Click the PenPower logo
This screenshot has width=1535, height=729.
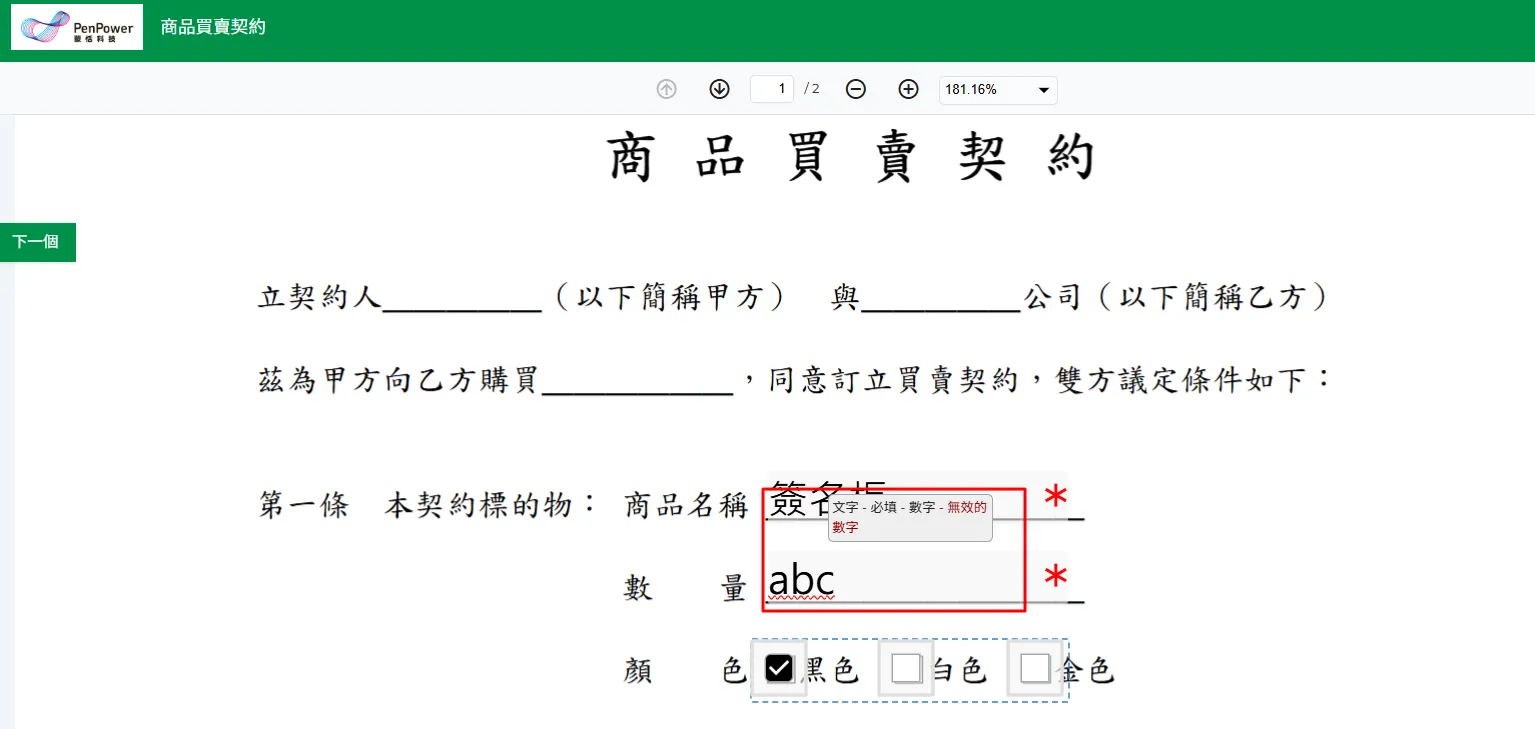coord(77,27)
